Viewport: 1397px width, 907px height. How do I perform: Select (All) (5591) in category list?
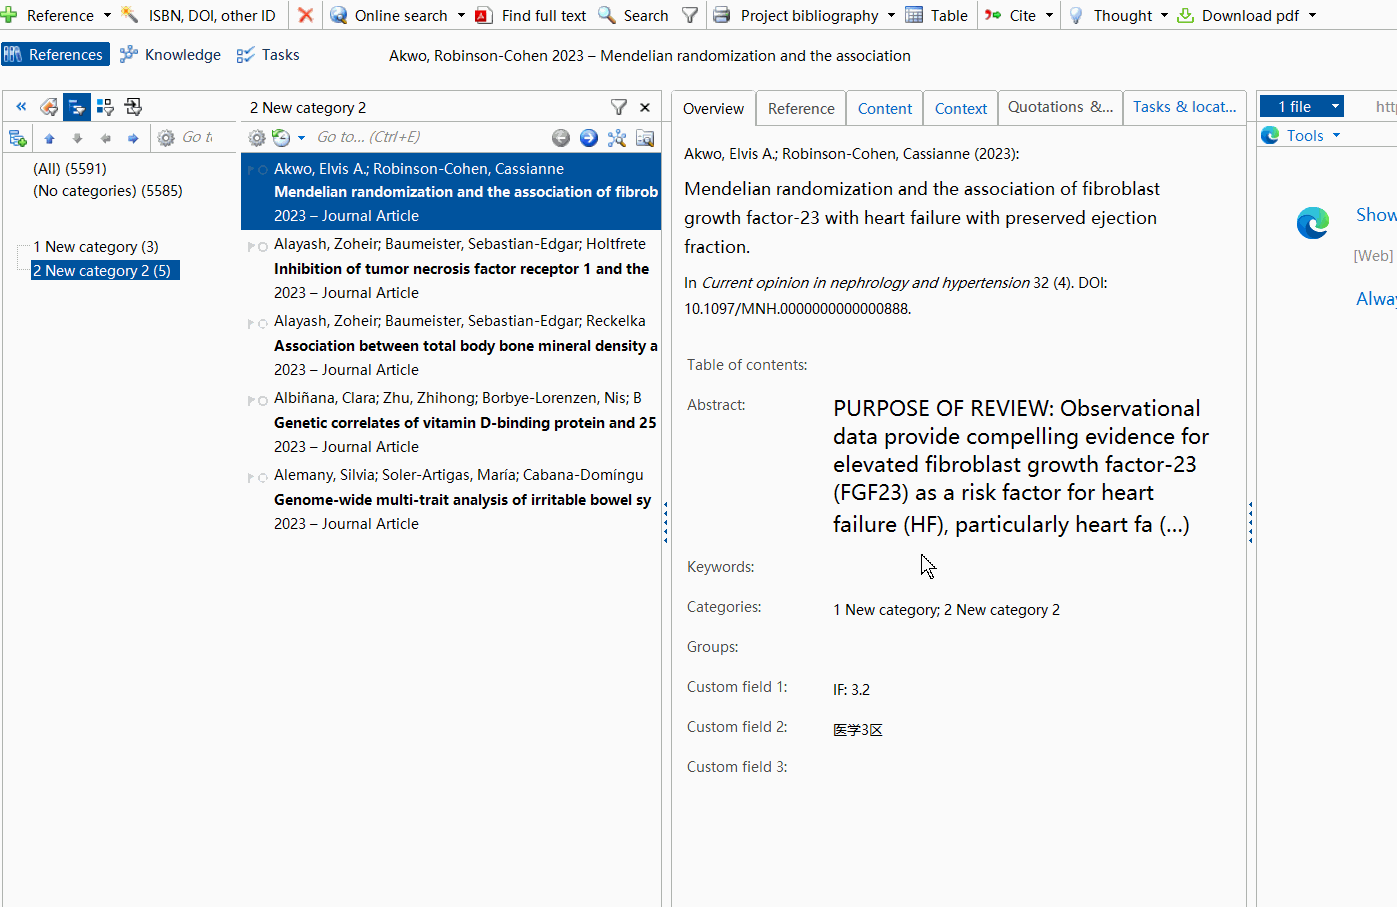(70, 168)
